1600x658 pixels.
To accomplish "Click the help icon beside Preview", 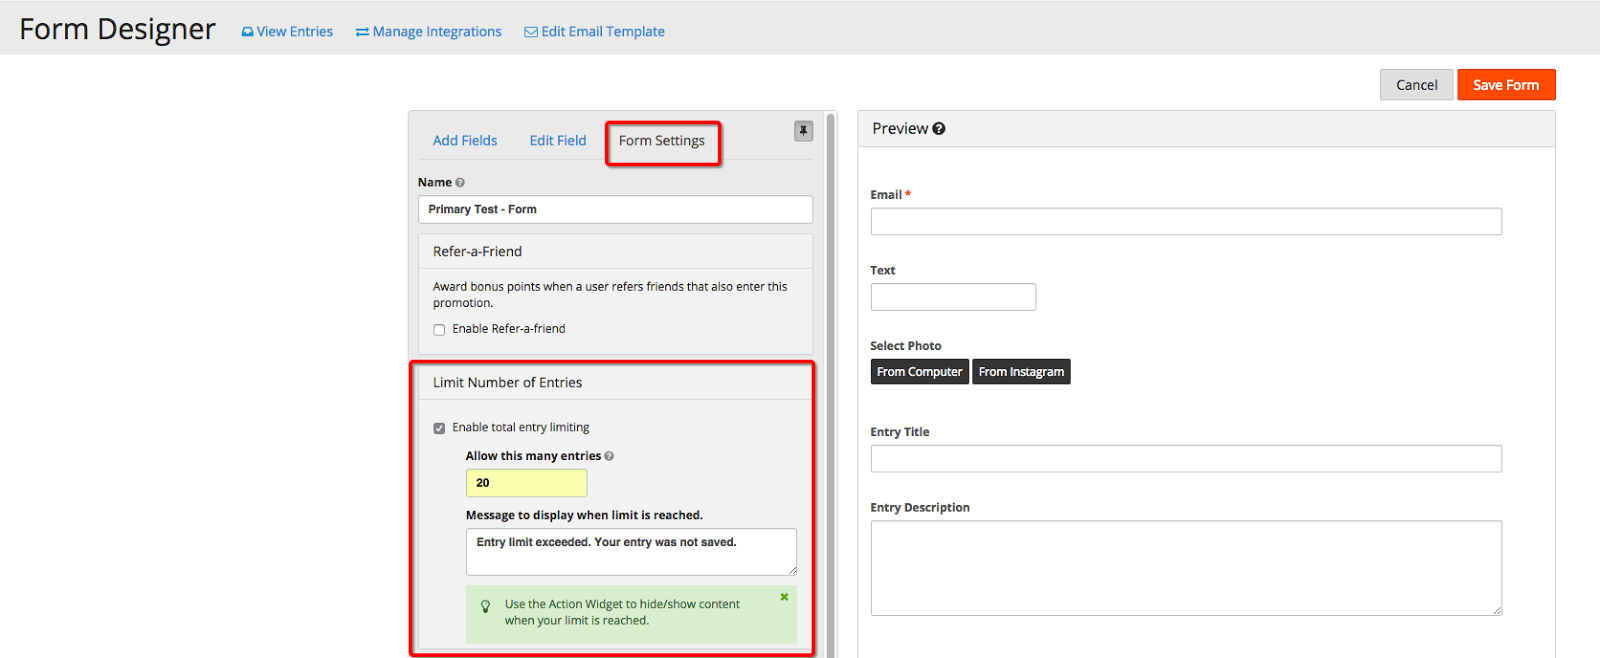I will [x=939, y=129].
